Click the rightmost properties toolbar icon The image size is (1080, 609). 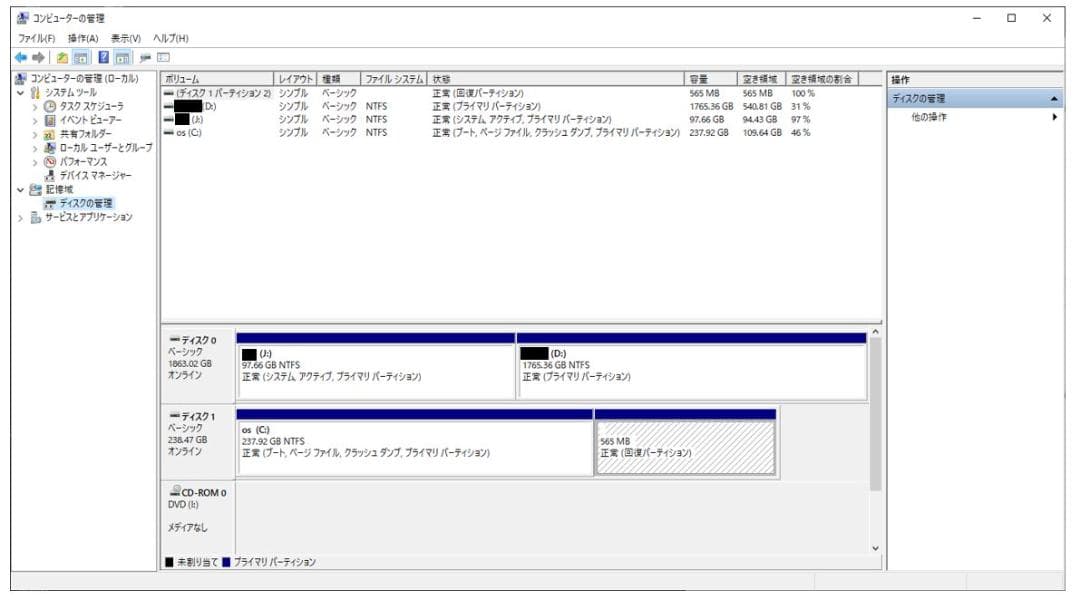pos(161,56)
